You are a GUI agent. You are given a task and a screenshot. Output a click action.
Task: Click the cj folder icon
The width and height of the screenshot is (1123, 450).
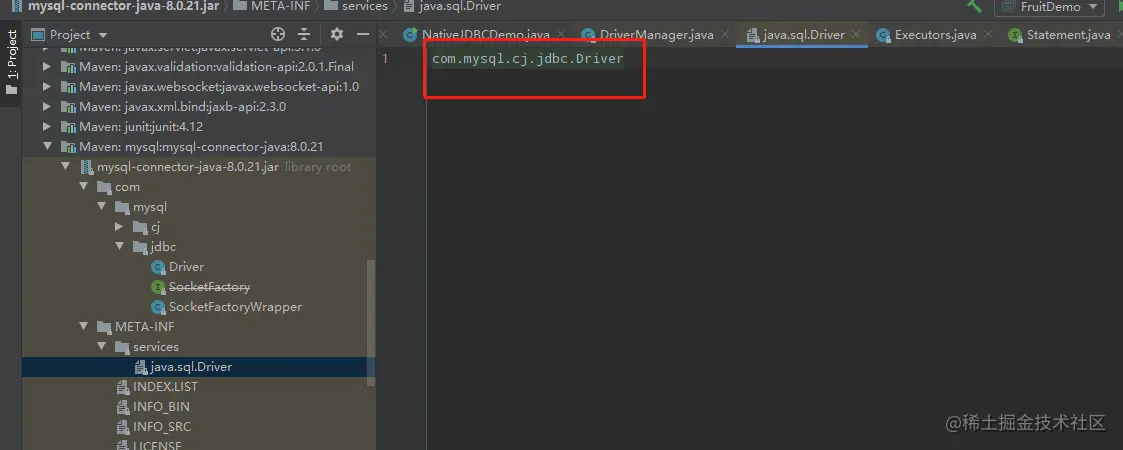click(x=140, y=227)
